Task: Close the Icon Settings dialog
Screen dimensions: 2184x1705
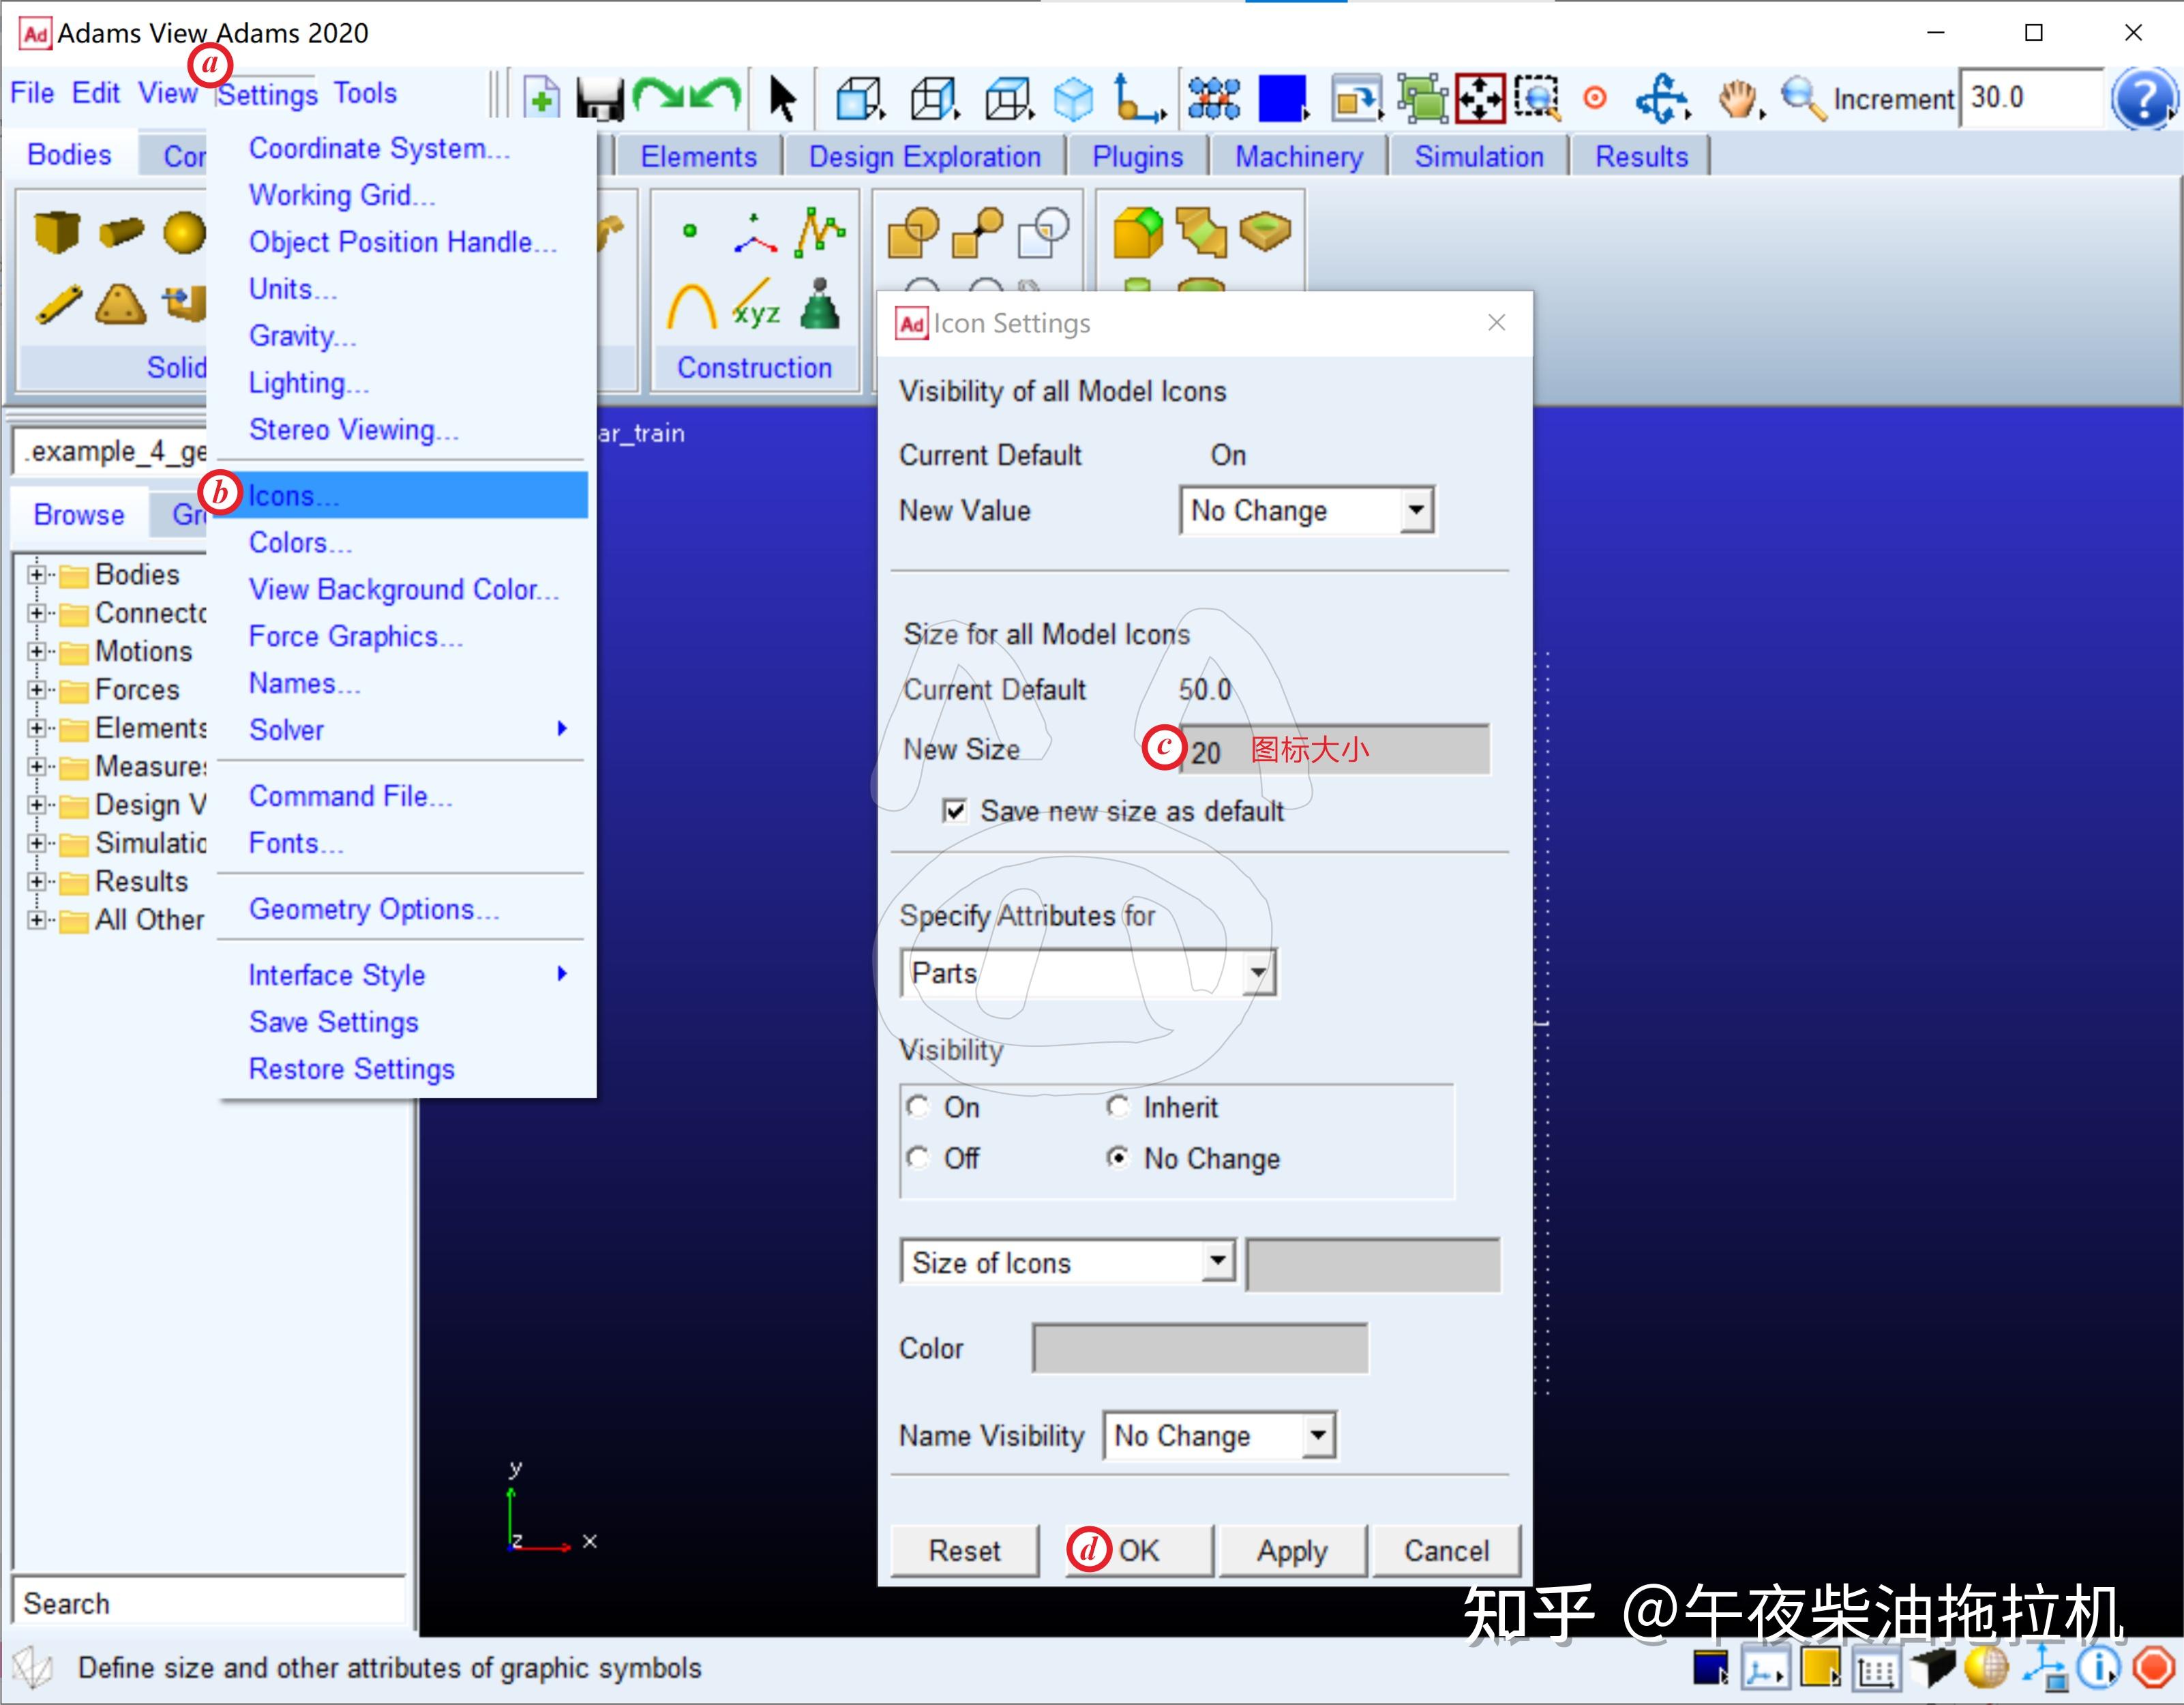Action: point(1496,322)
